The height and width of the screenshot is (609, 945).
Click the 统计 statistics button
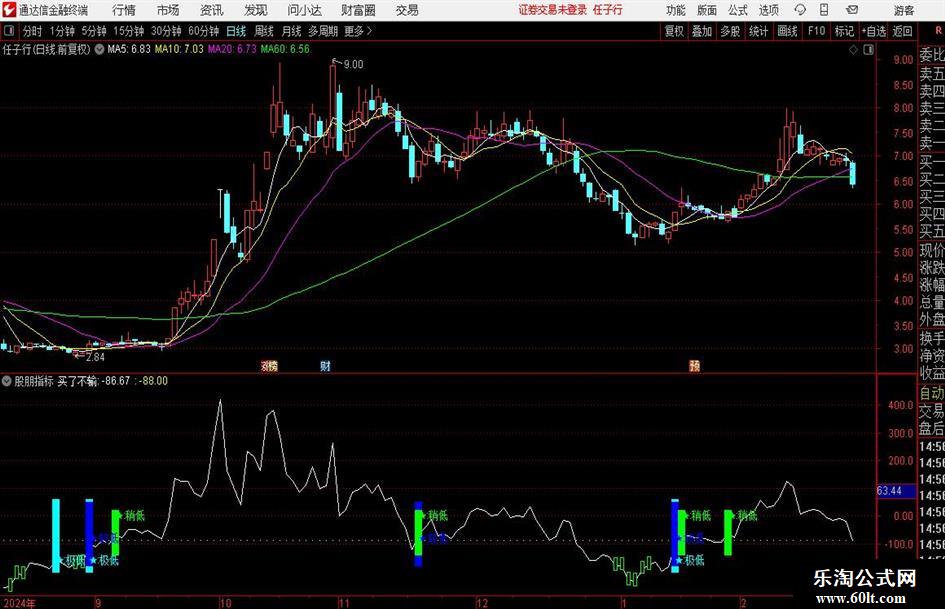point(758,31)
